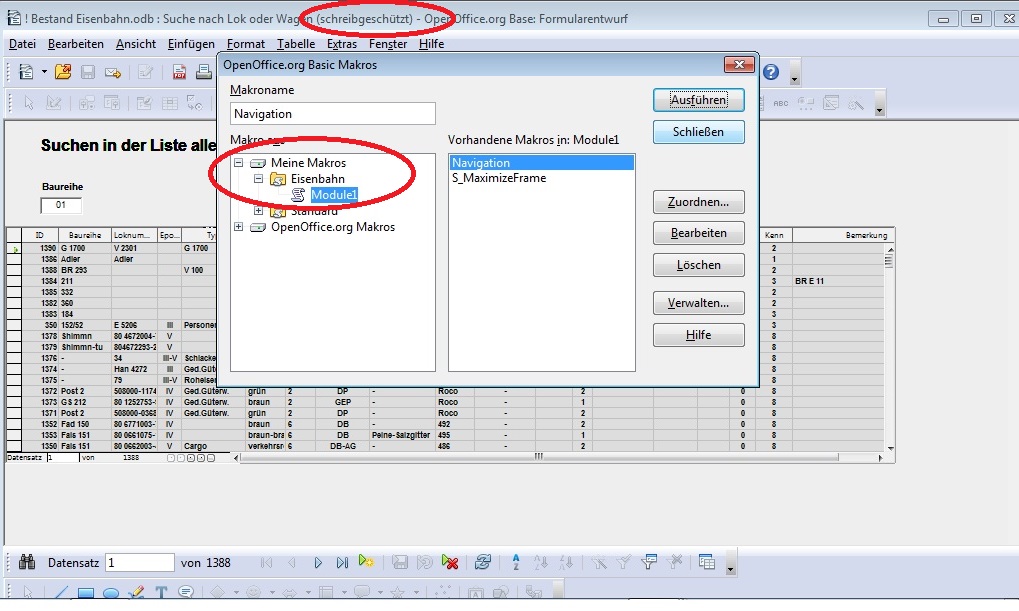
Task: Open the Hilfe menu
Action: (432, 44)
